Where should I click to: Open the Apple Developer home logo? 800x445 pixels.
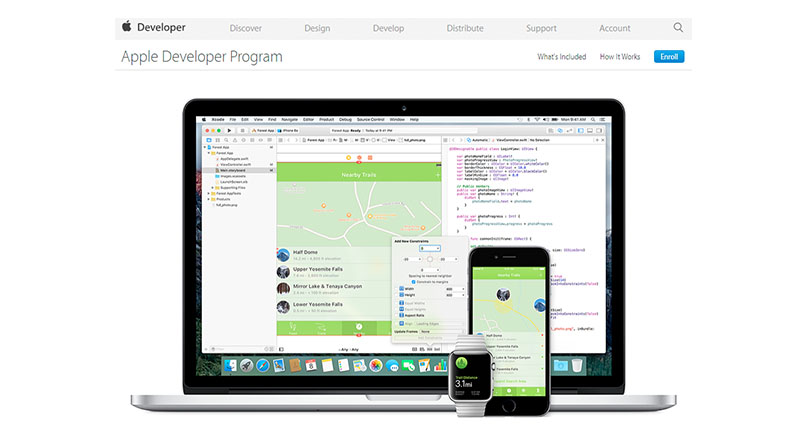click(154, 28)
